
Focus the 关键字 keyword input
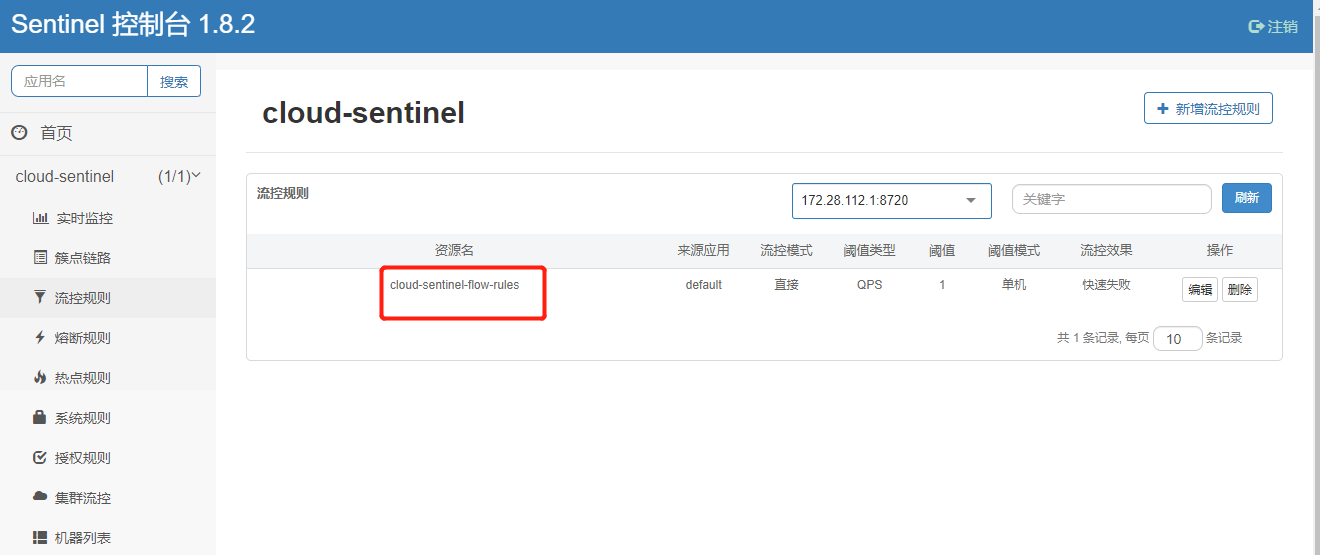[1112, 199]
